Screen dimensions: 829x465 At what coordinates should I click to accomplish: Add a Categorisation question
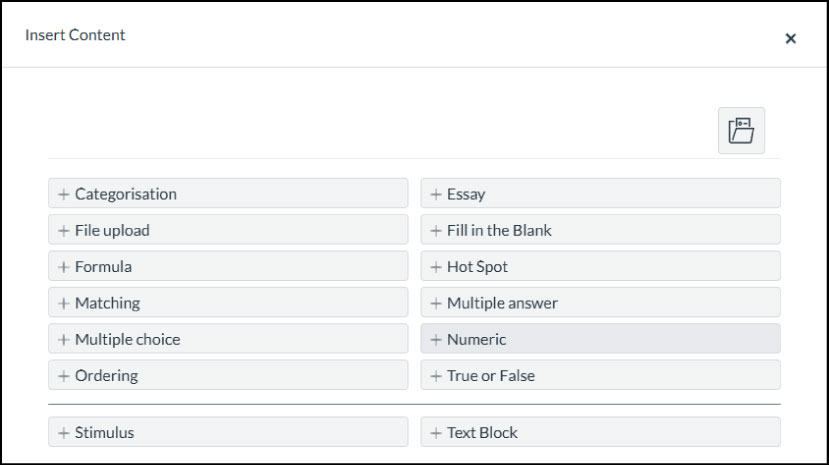pos(228,194)
